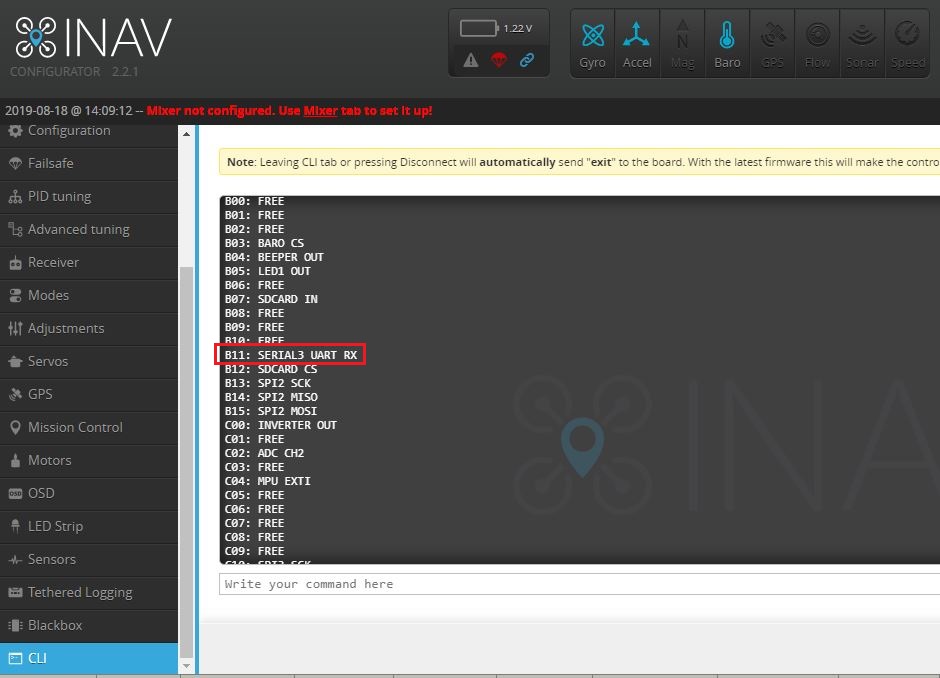
Task: Click the warning triangle icon in header
Action: 471,60
